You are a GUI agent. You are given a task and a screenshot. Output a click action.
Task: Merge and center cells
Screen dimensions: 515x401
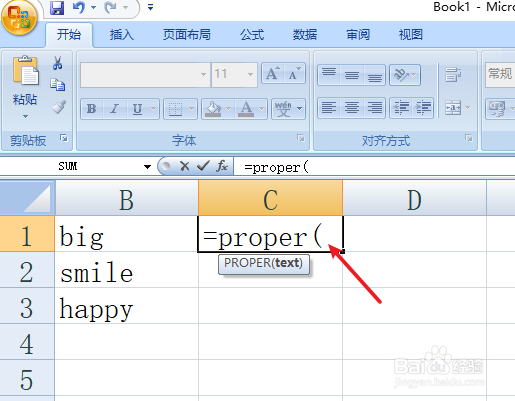click(453, 108)
